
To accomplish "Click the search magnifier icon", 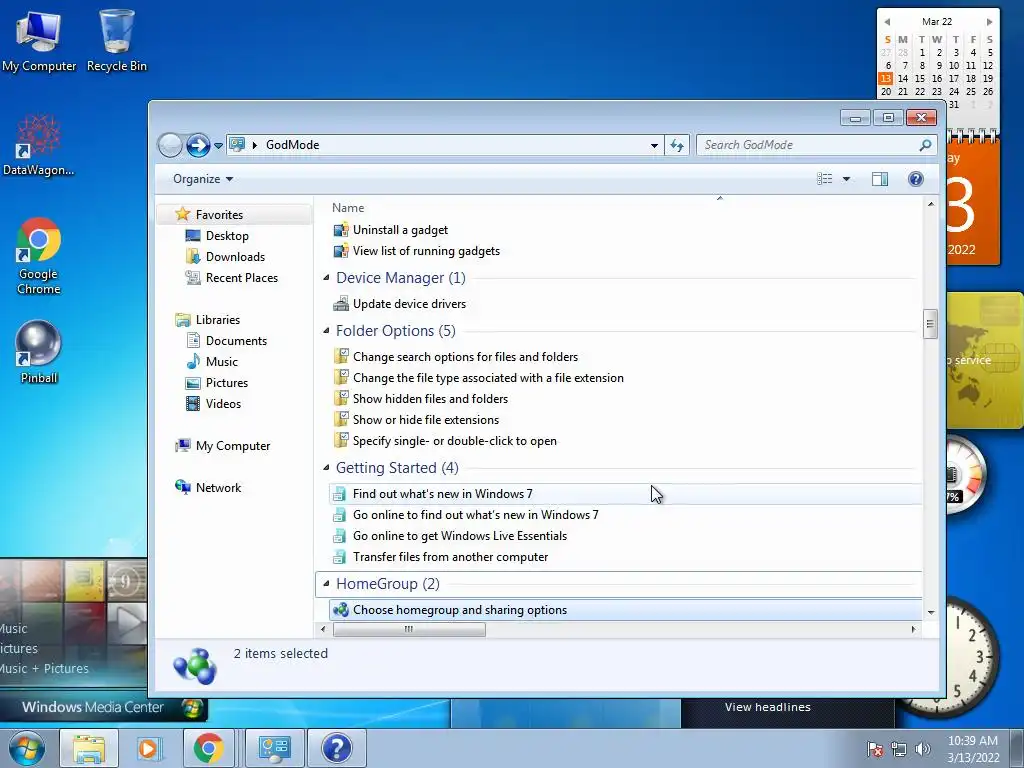I will 925,145.
